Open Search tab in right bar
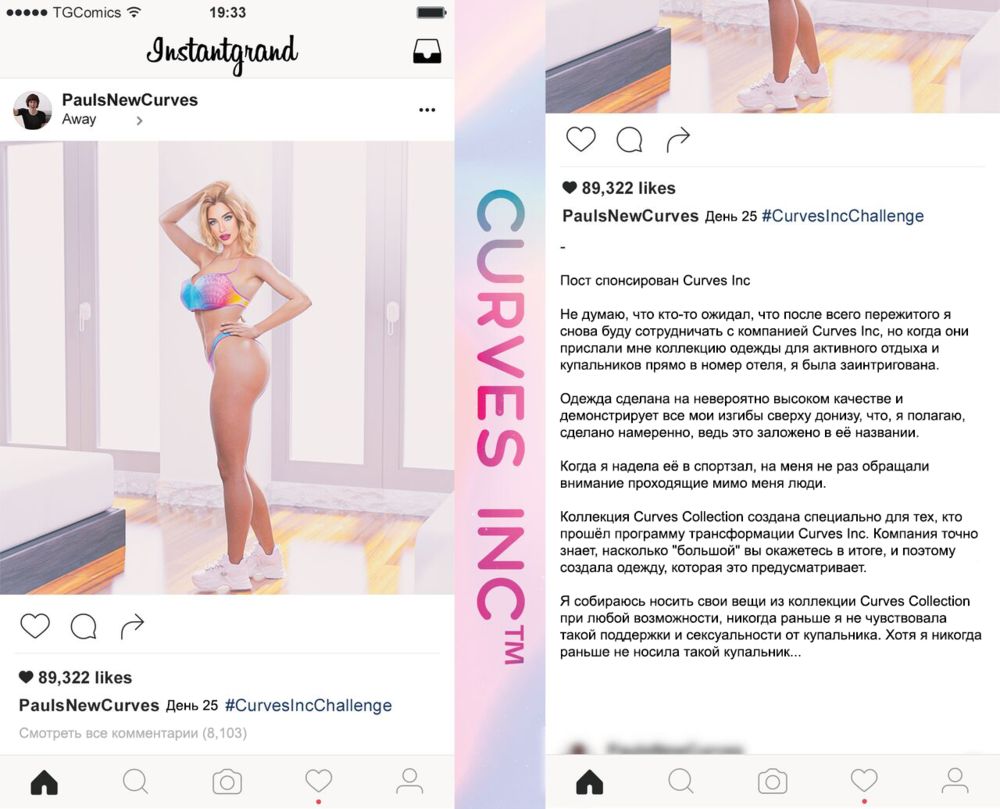 pos(681,781)
